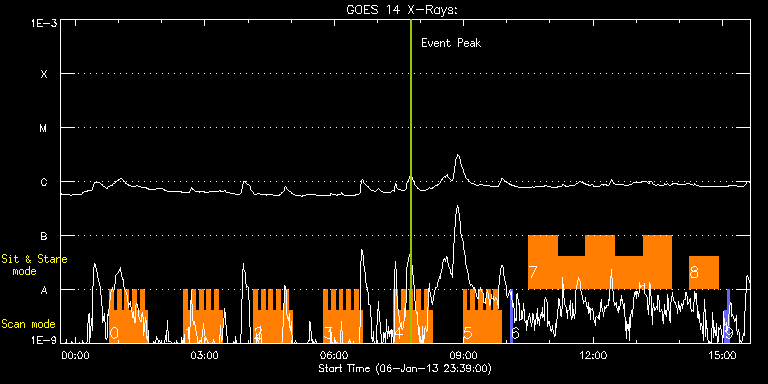Click the green Event Peak vertical line
Image resolution: width=768 pixels, height=384 pixels.
coord(410,181)
